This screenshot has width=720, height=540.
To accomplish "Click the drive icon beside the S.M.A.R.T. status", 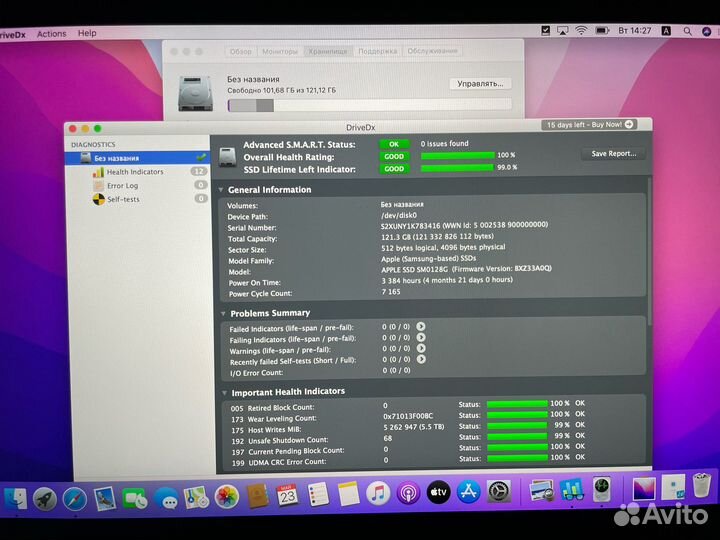I will pyautogui.click(x=227, y=158).
